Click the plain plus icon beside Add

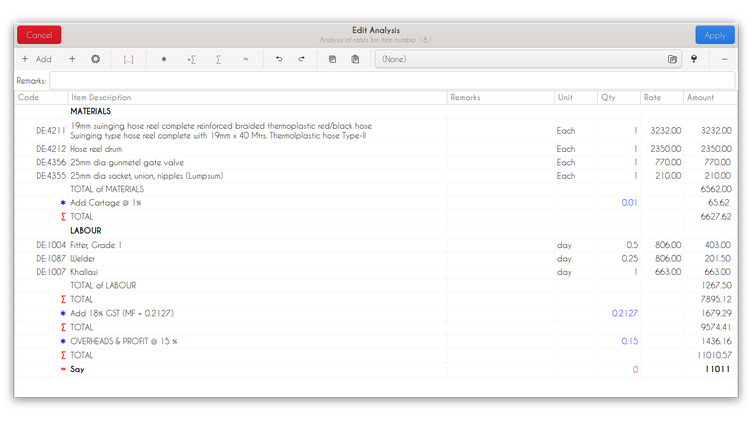(72, 60)
